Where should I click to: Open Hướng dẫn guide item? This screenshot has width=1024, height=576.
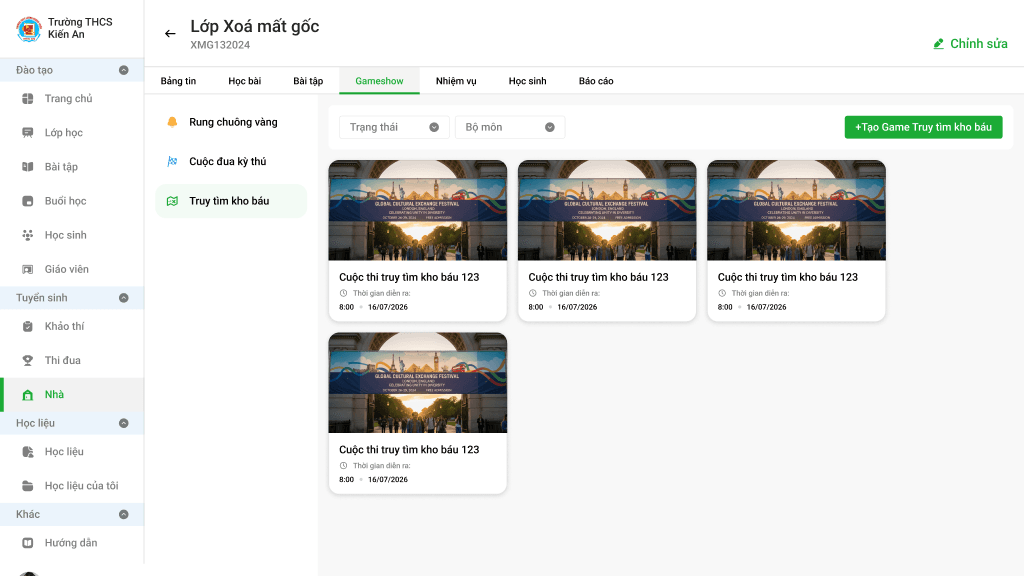(72, 543)
